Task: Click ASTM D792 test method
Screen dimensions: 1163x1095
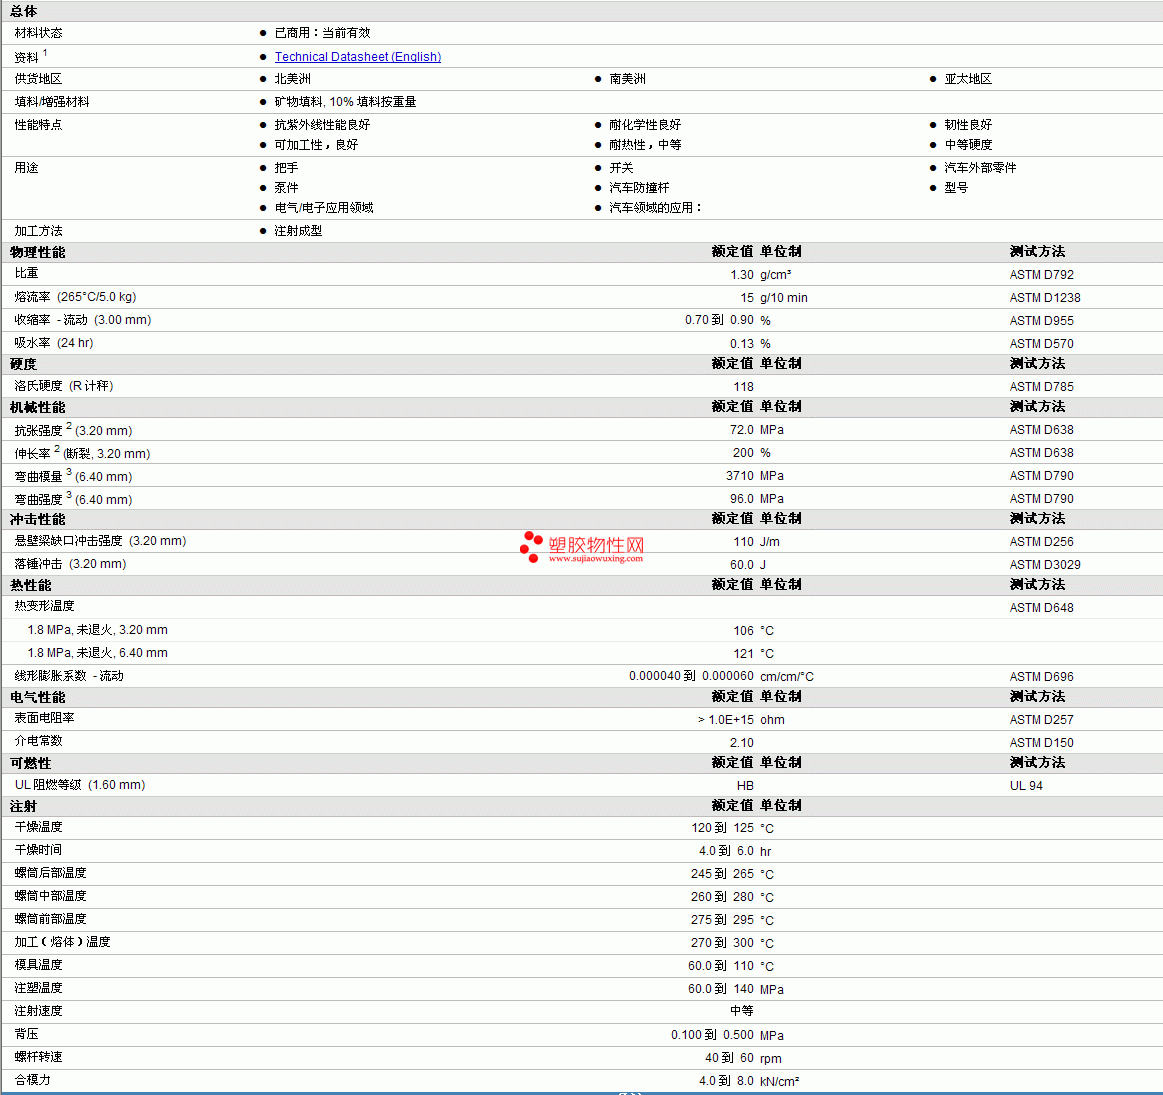Action: click(x=1041, y=274)
